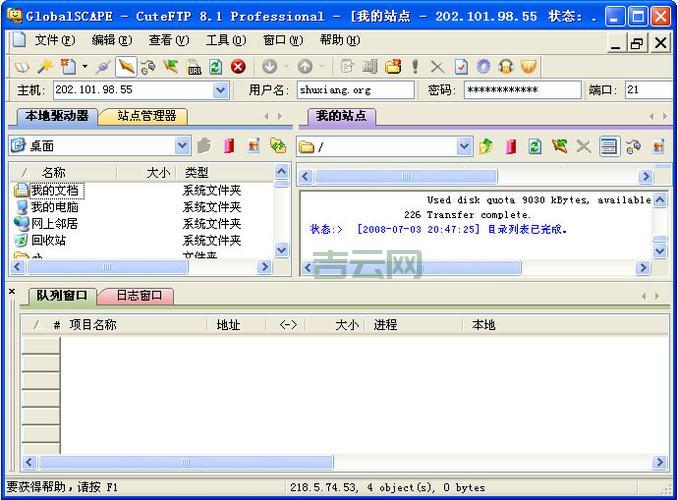Expand the local 桌面 folder dropdown

[x=182, y=146]
